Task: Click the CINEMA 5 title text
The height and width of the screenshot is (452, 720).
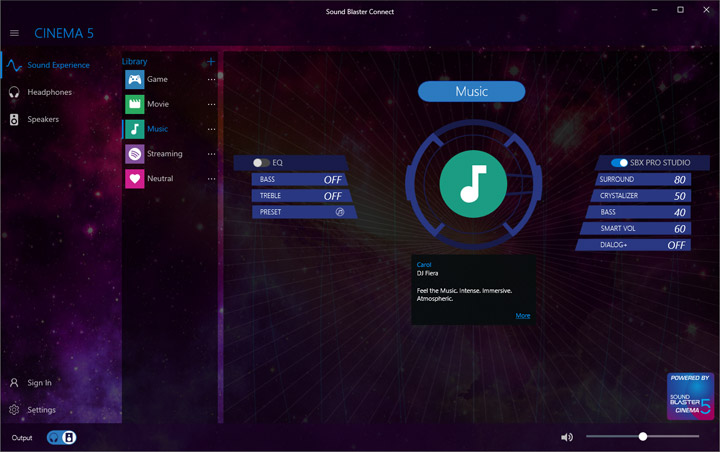Action: pyautogui.click(x=64, y=33)
